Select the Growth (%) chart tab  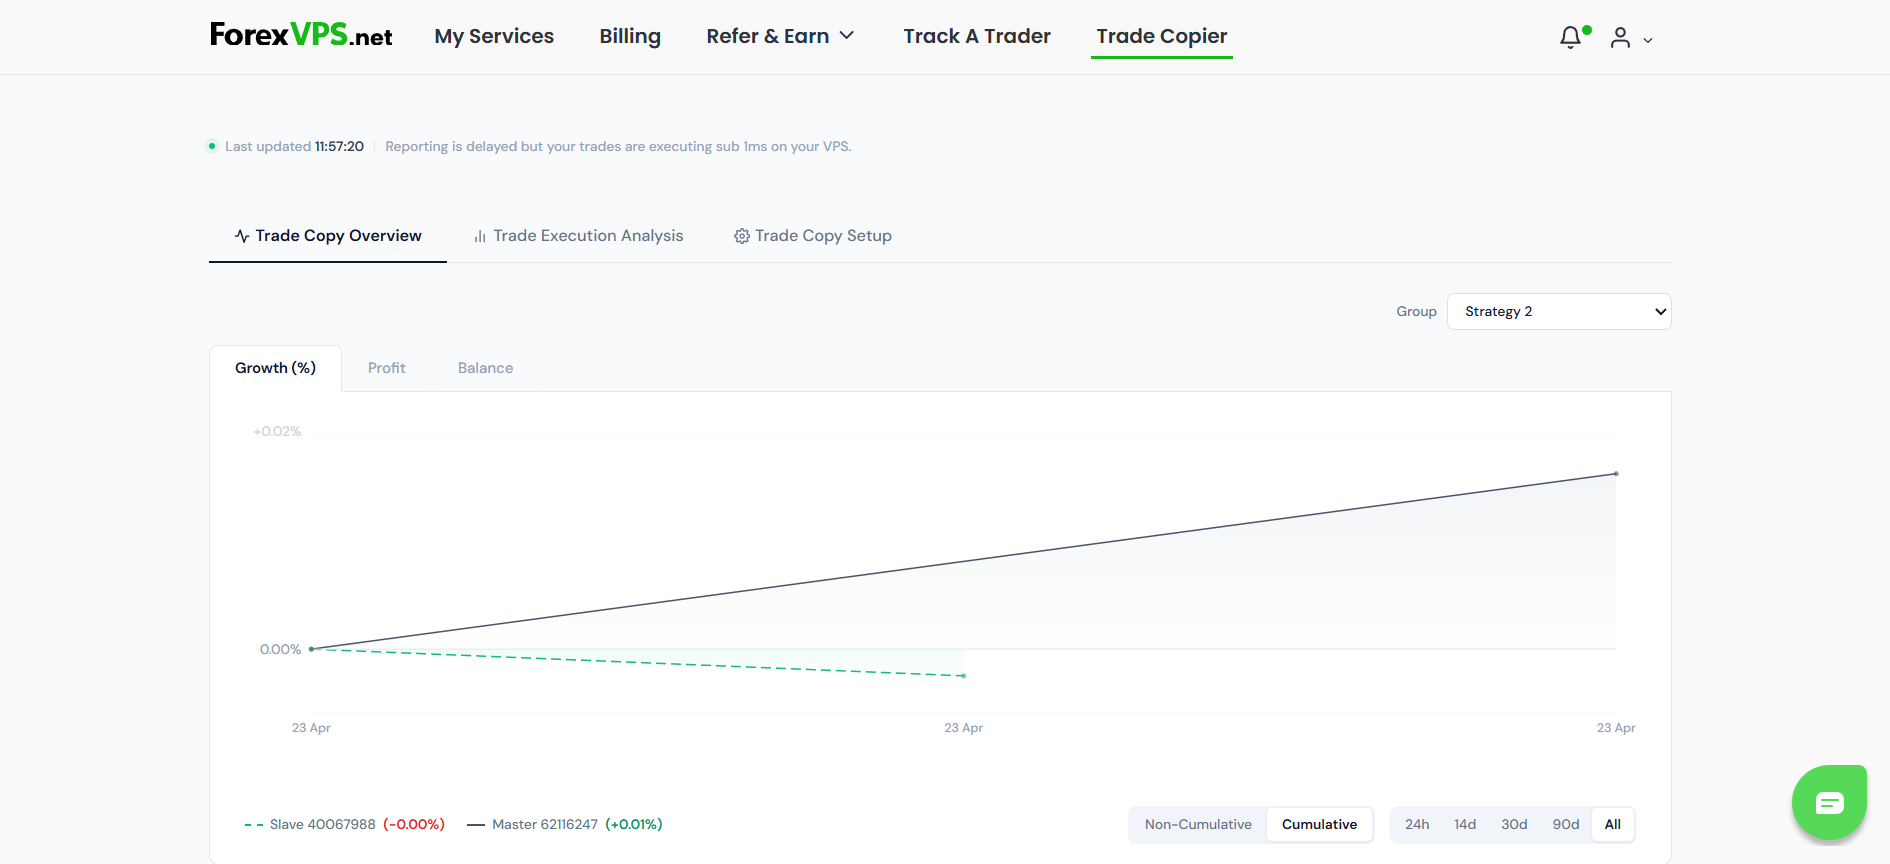coord(276,368)
